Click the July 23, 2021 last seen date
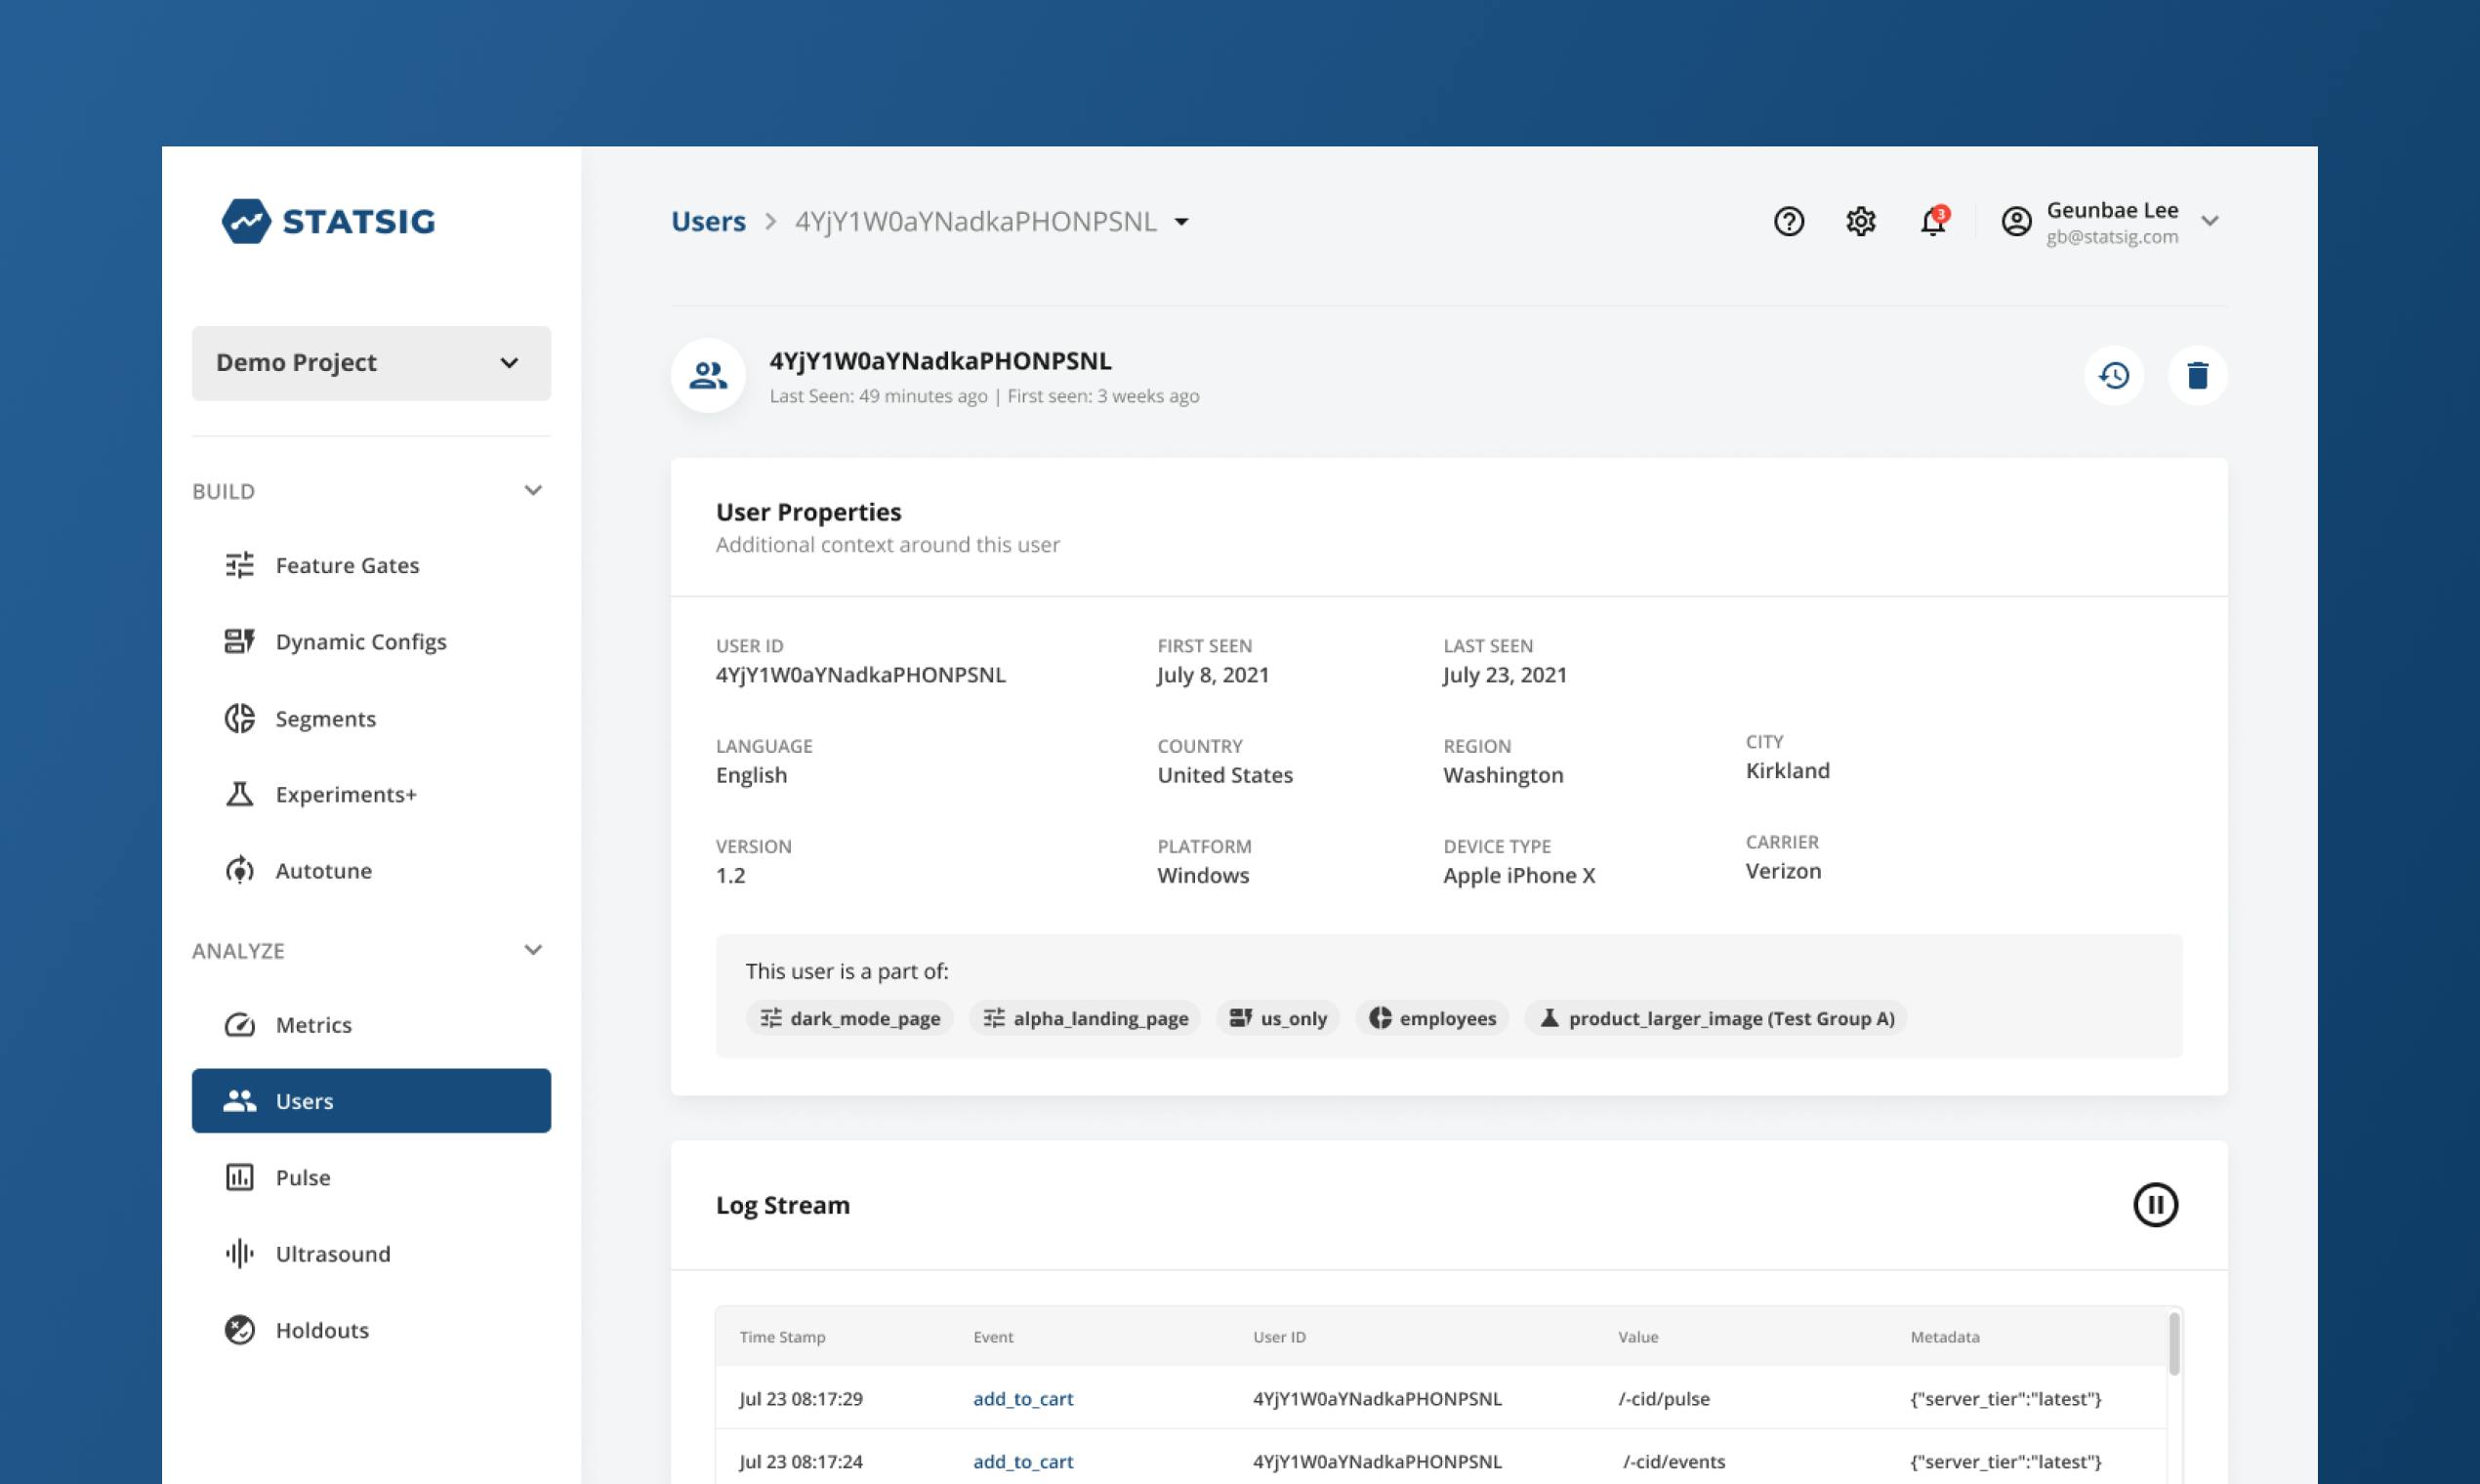Viewport: 2480px width, 1484px height. click(x=1505, y=674)
